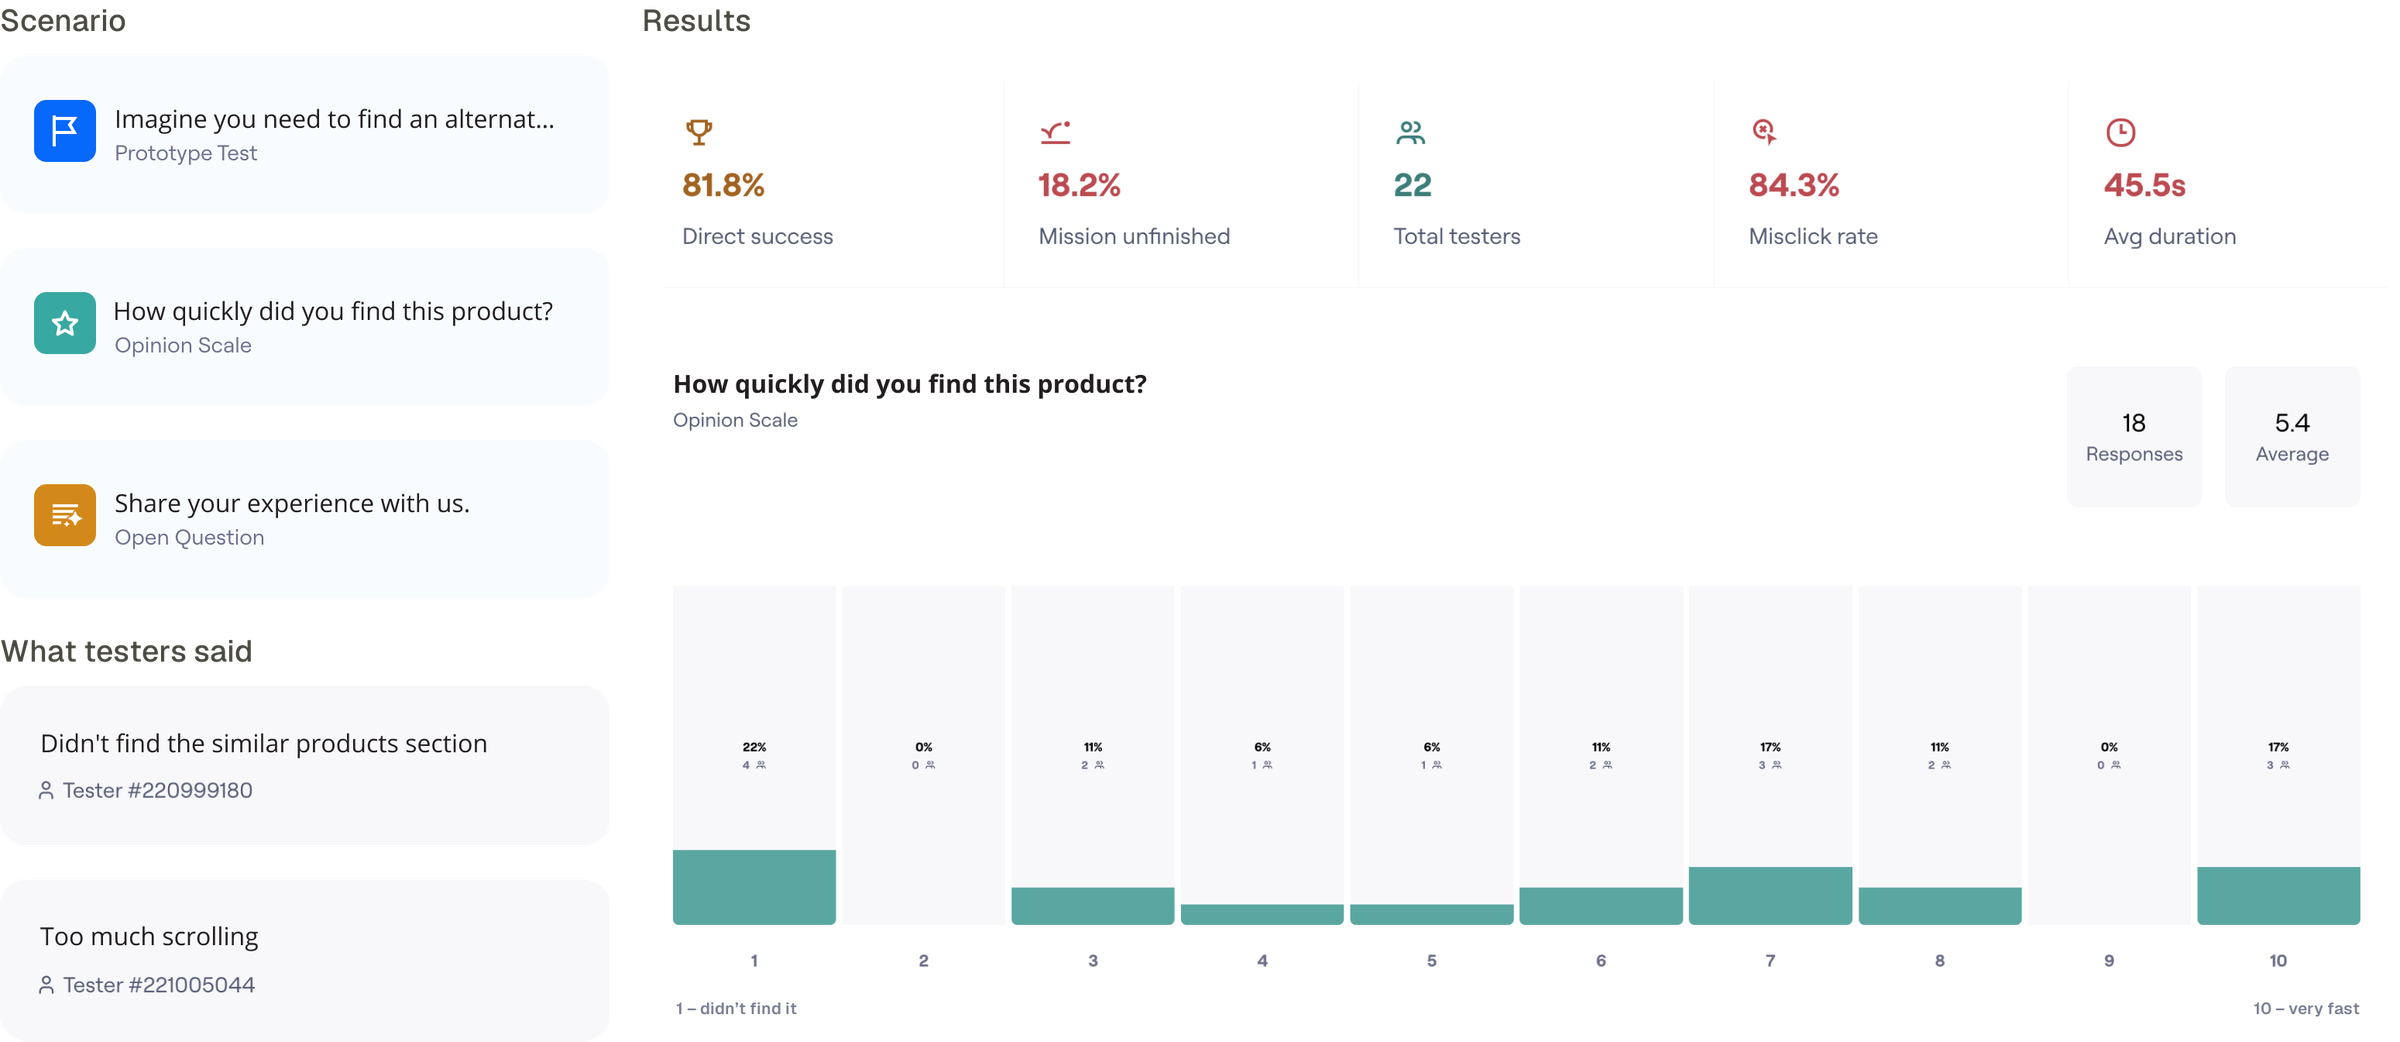Click the 45.5s Avg duration value

point(2145,185)
